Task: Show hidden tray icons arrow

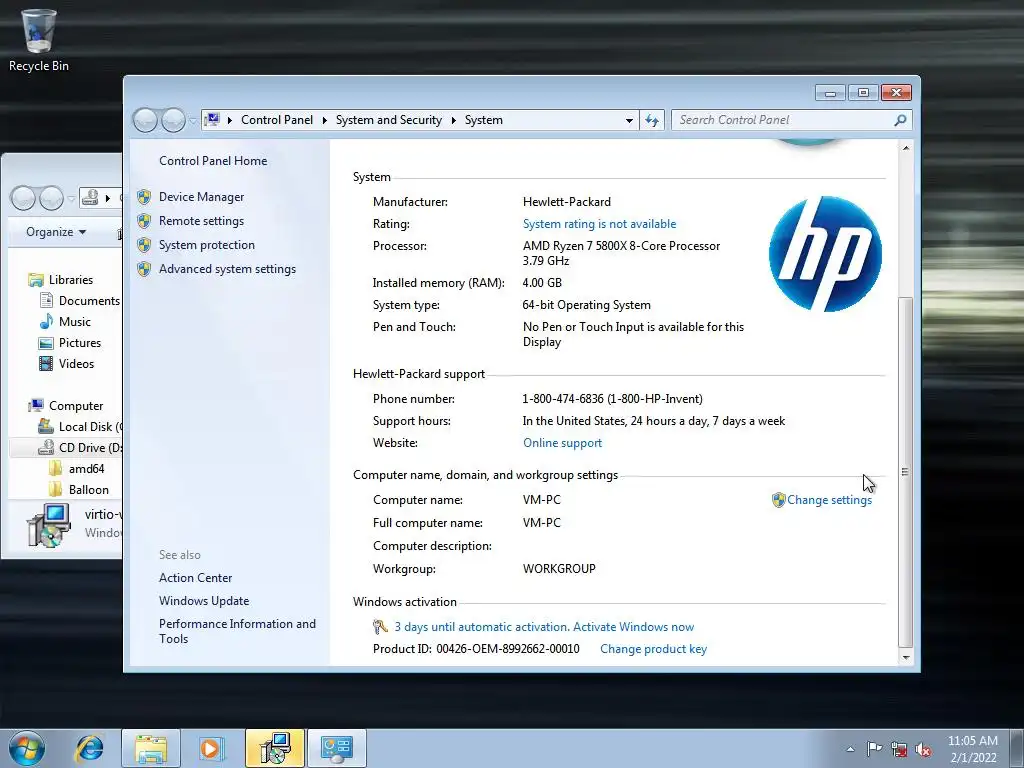Action: click(x=850, y=749)
